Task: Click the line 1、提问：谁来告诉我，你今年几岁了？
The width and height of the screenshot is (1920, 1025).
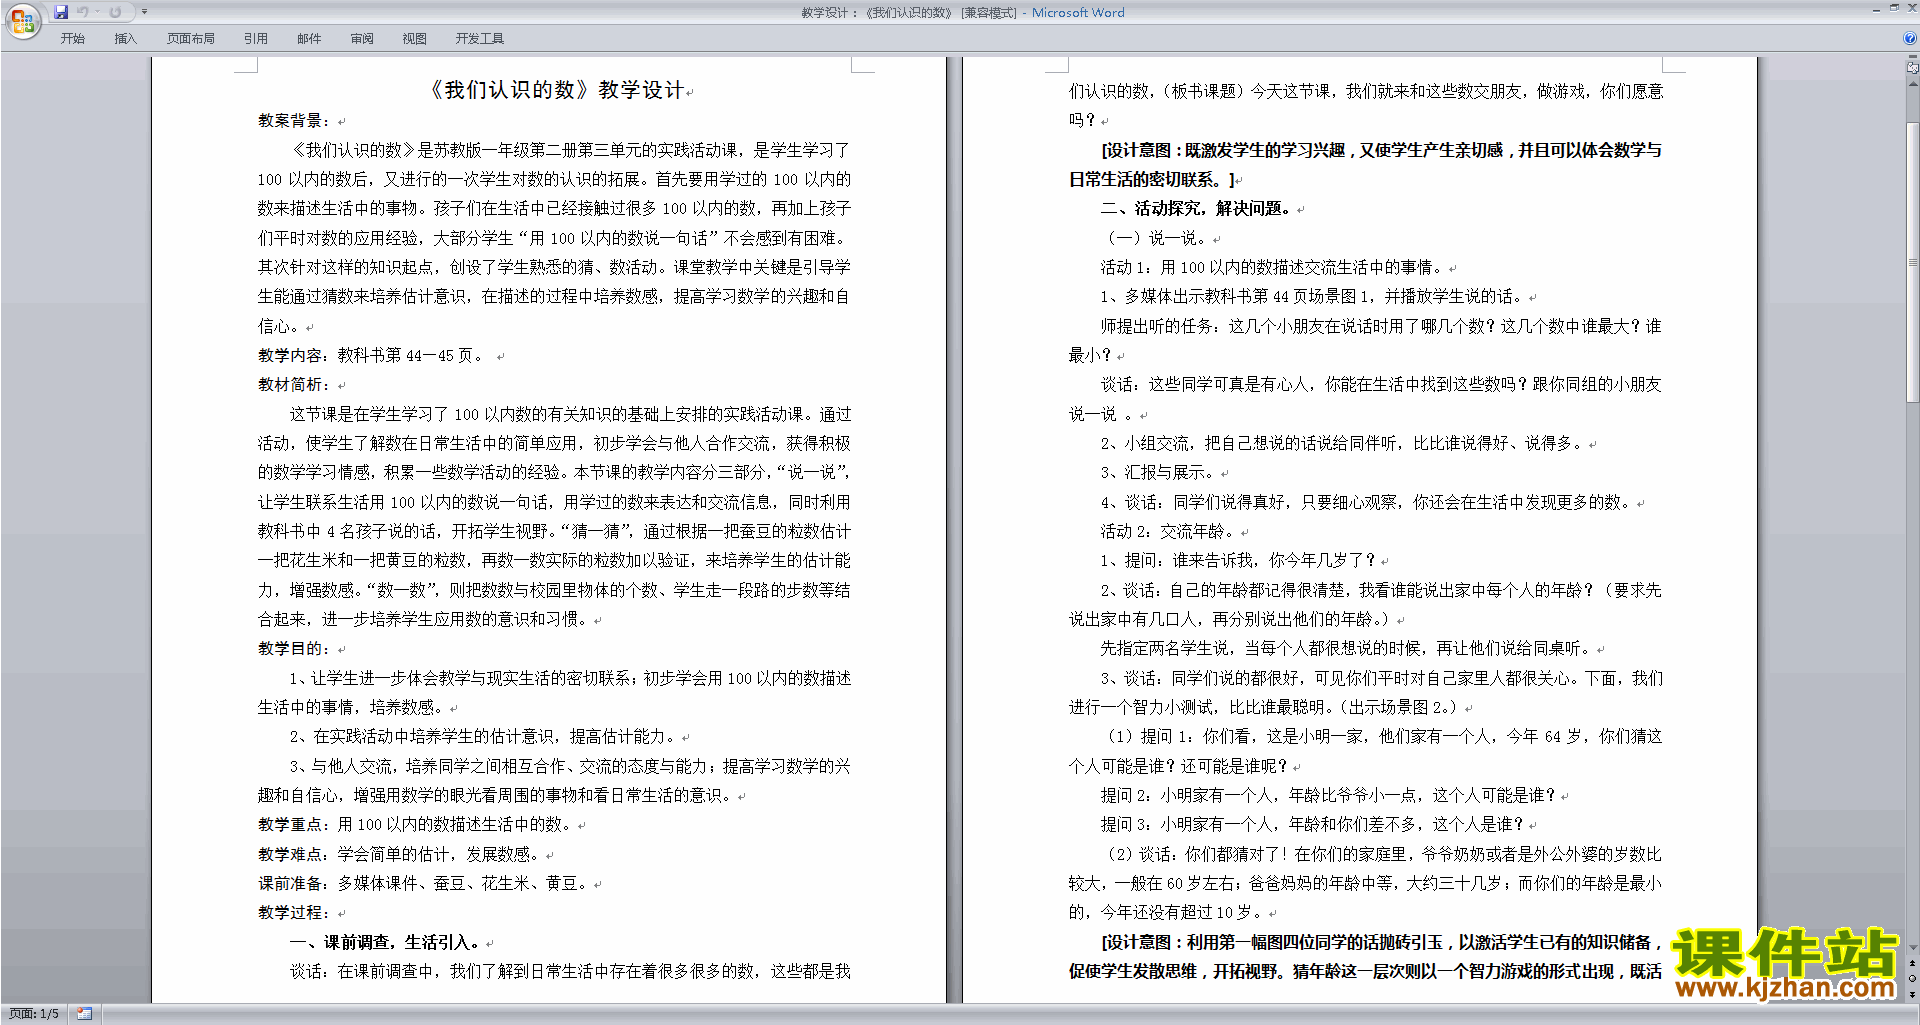Action: (1238, 561)
